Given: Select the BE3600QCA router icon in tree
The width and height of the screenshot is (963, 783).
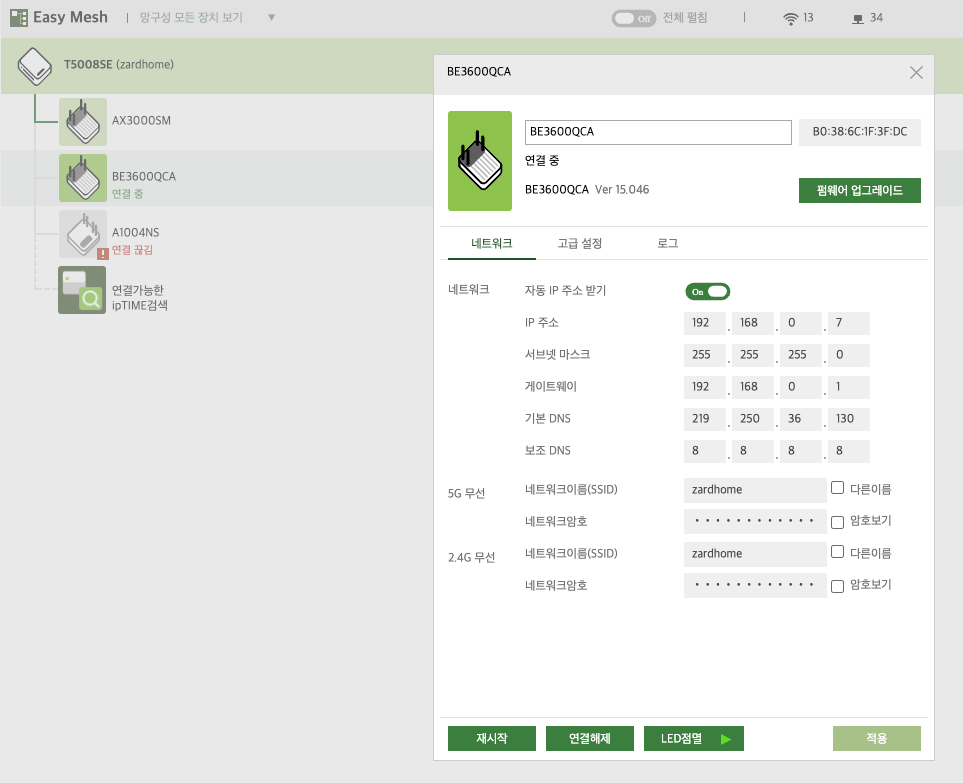Looking at the screenshot, I should click(x=83, y=178).
